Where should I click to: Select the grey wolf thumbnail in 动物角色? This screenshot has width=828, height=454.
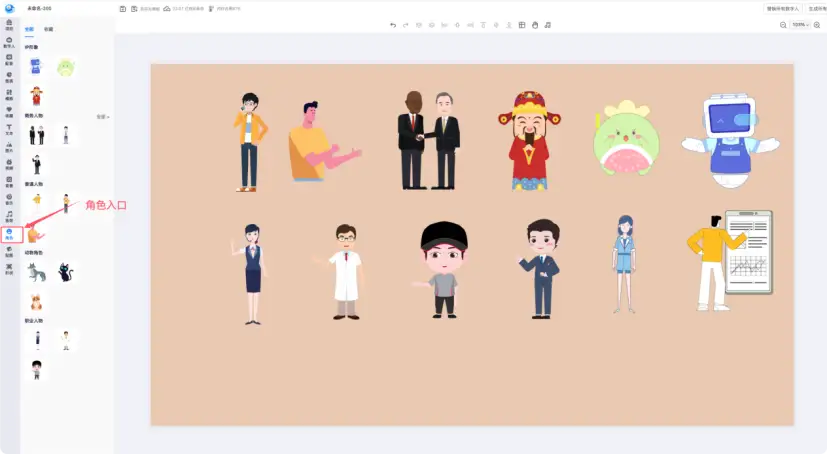[x=37, y=272]
